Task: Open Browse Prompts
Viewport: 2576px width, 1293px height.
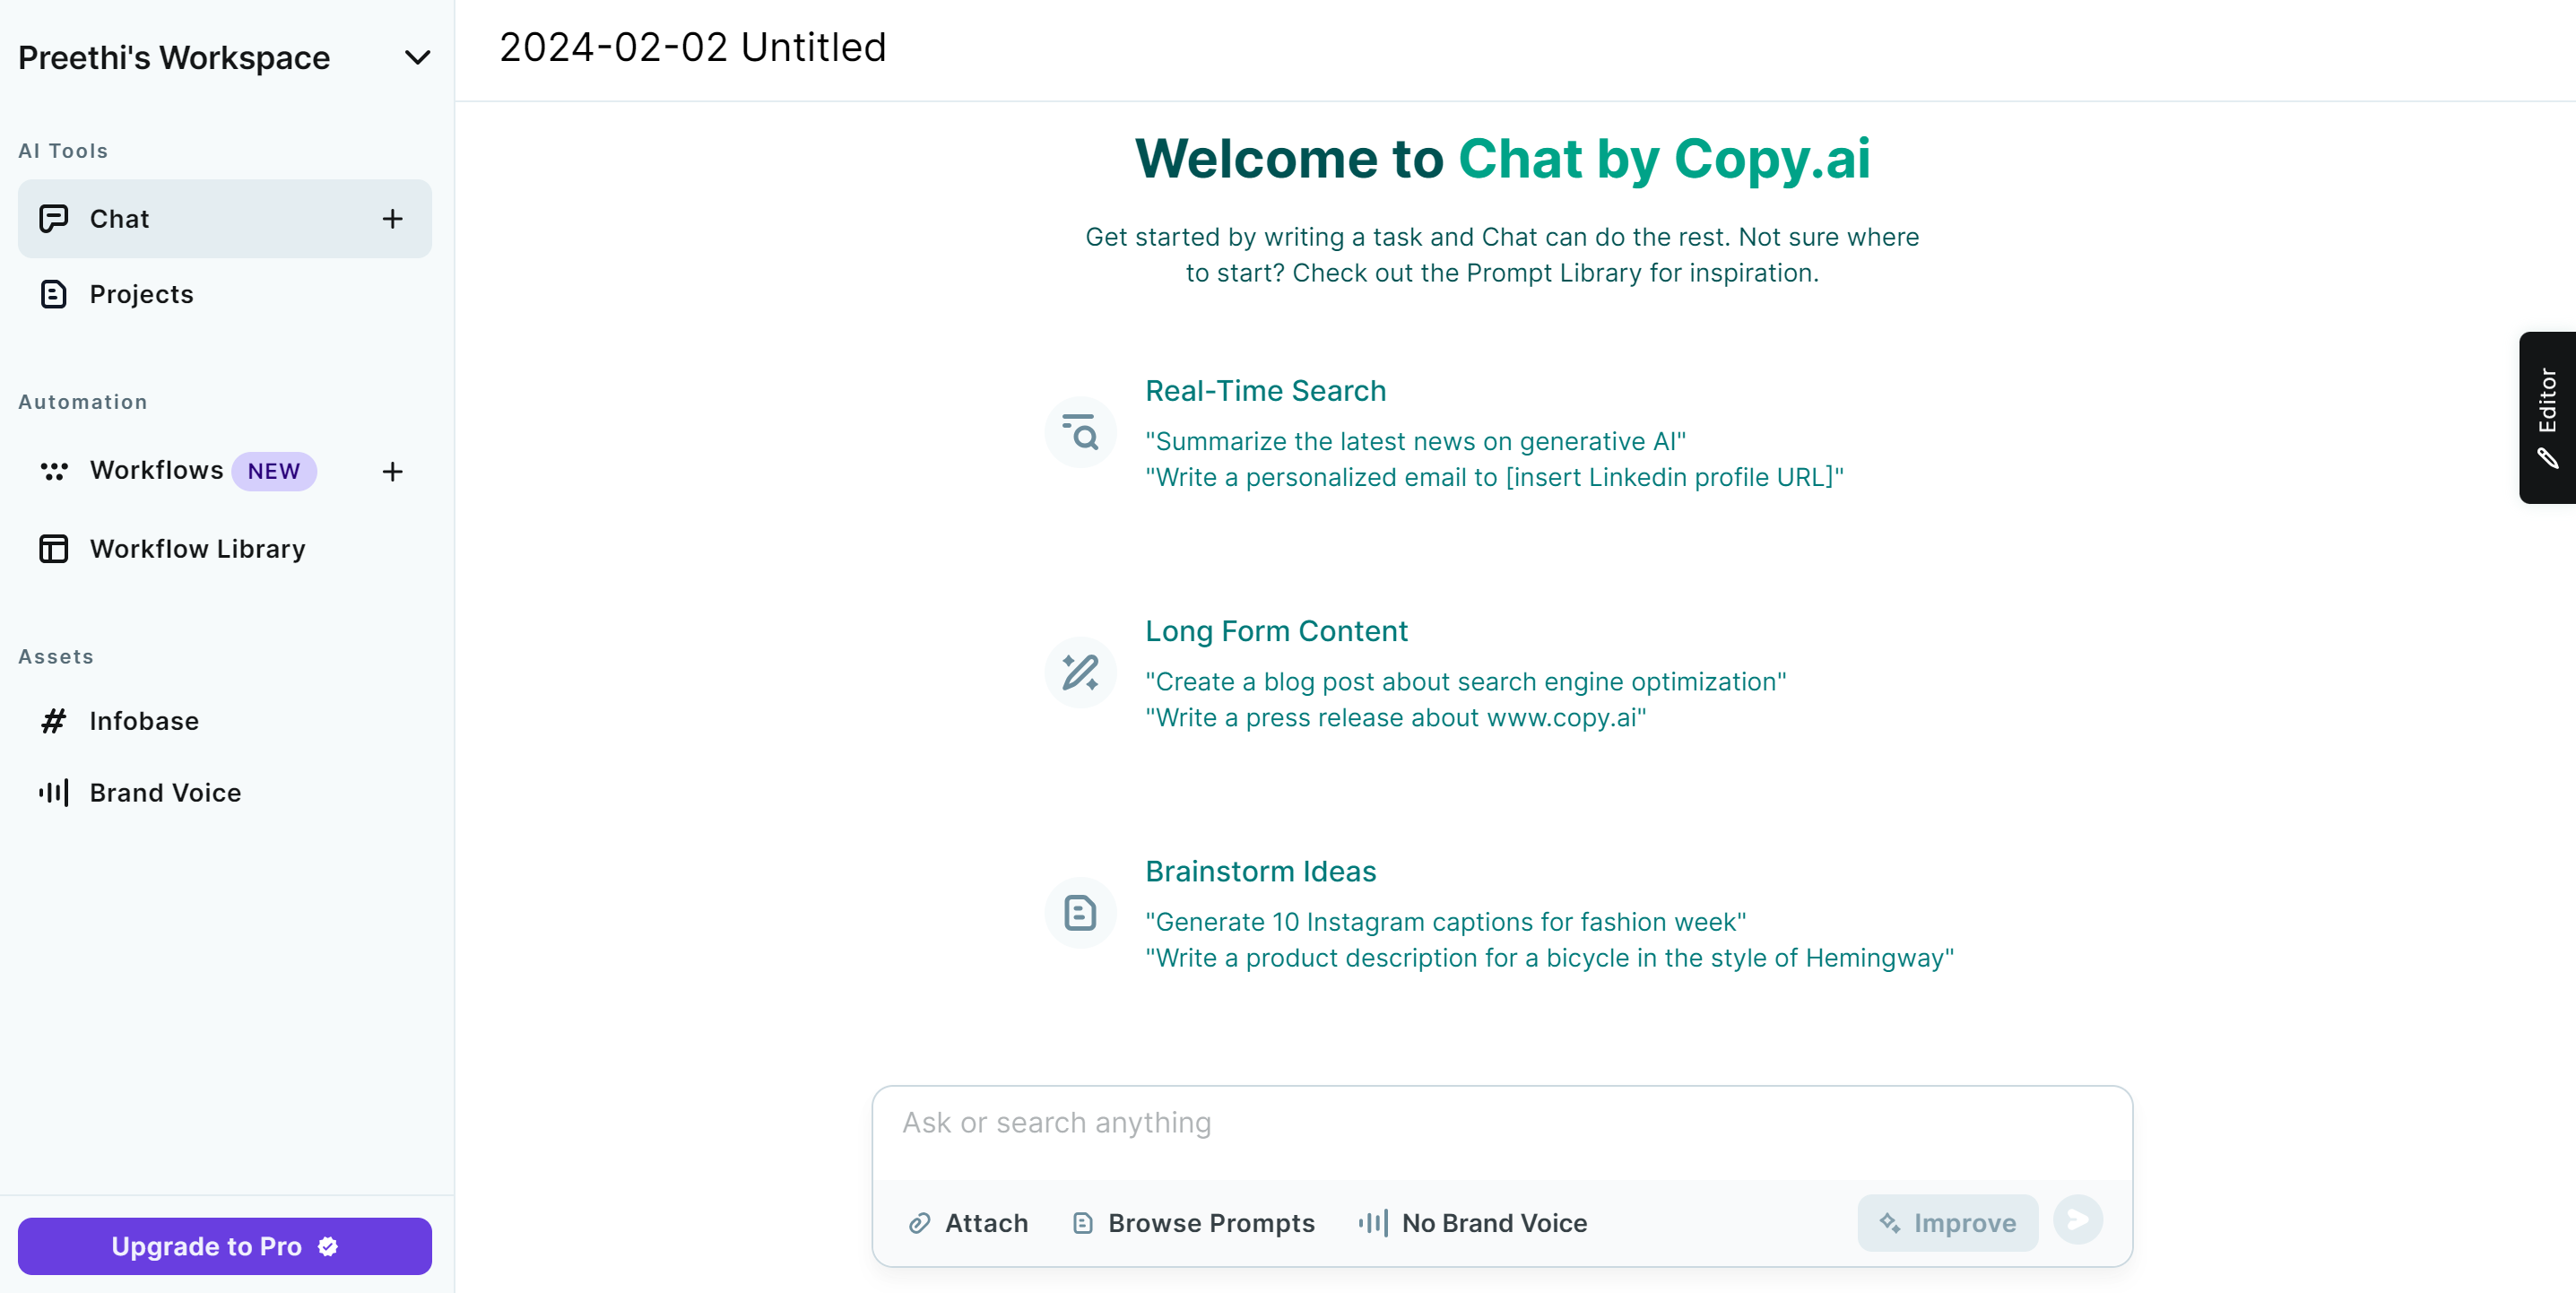Action: coord(1193,1223)
